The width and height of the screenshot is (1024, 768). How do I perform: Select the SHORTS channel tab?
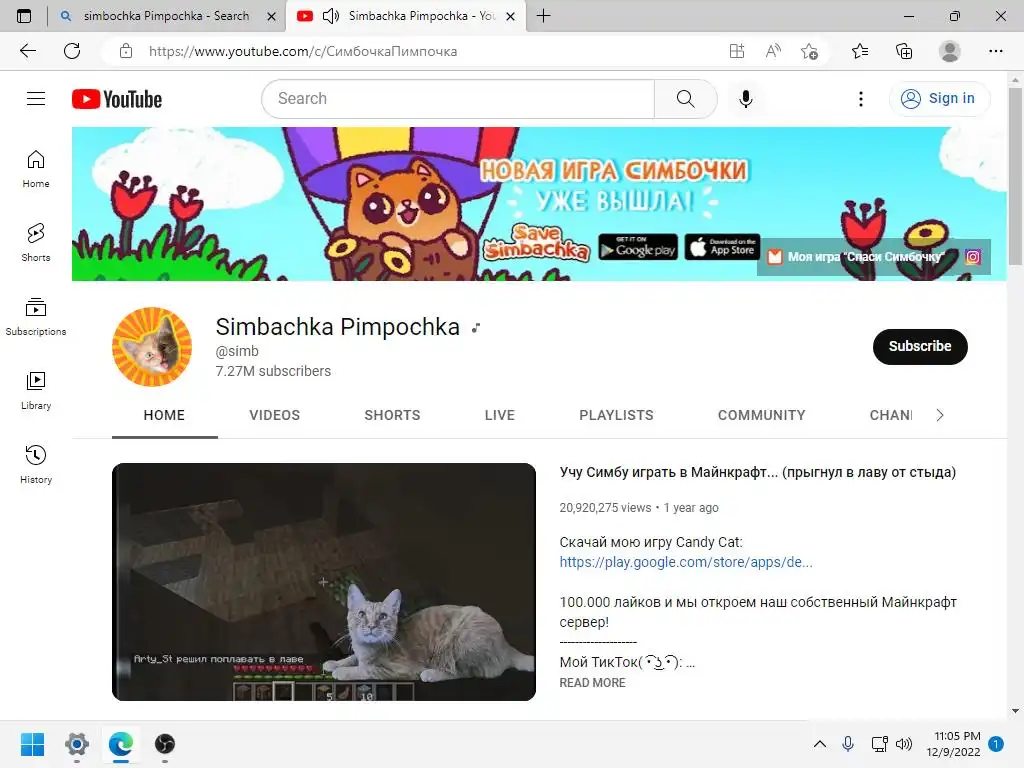[x=392, y=415]
